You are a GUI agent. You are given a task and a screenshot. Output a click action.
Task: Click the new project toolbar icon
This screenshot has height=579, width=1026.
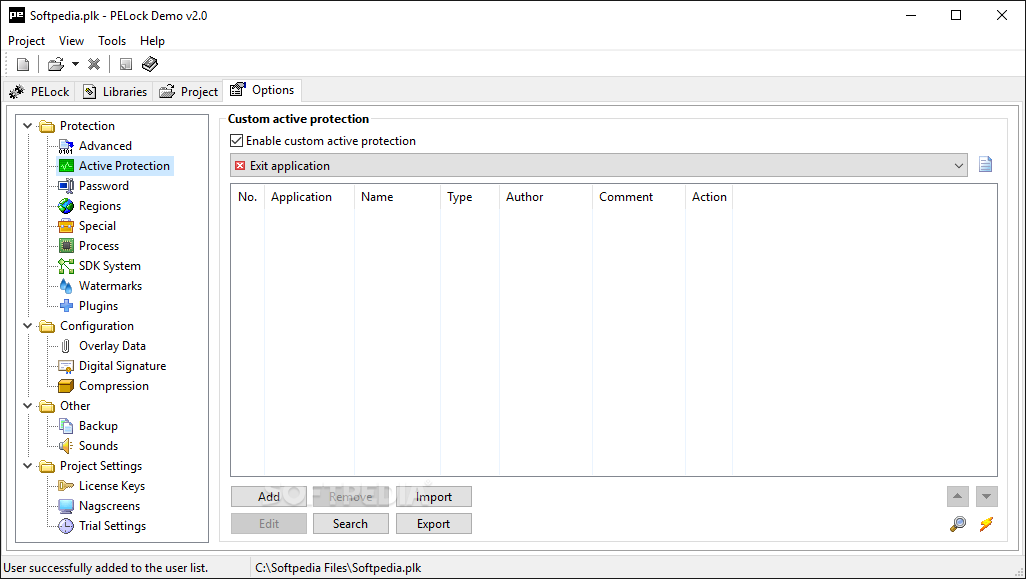(x=23, y=64)
